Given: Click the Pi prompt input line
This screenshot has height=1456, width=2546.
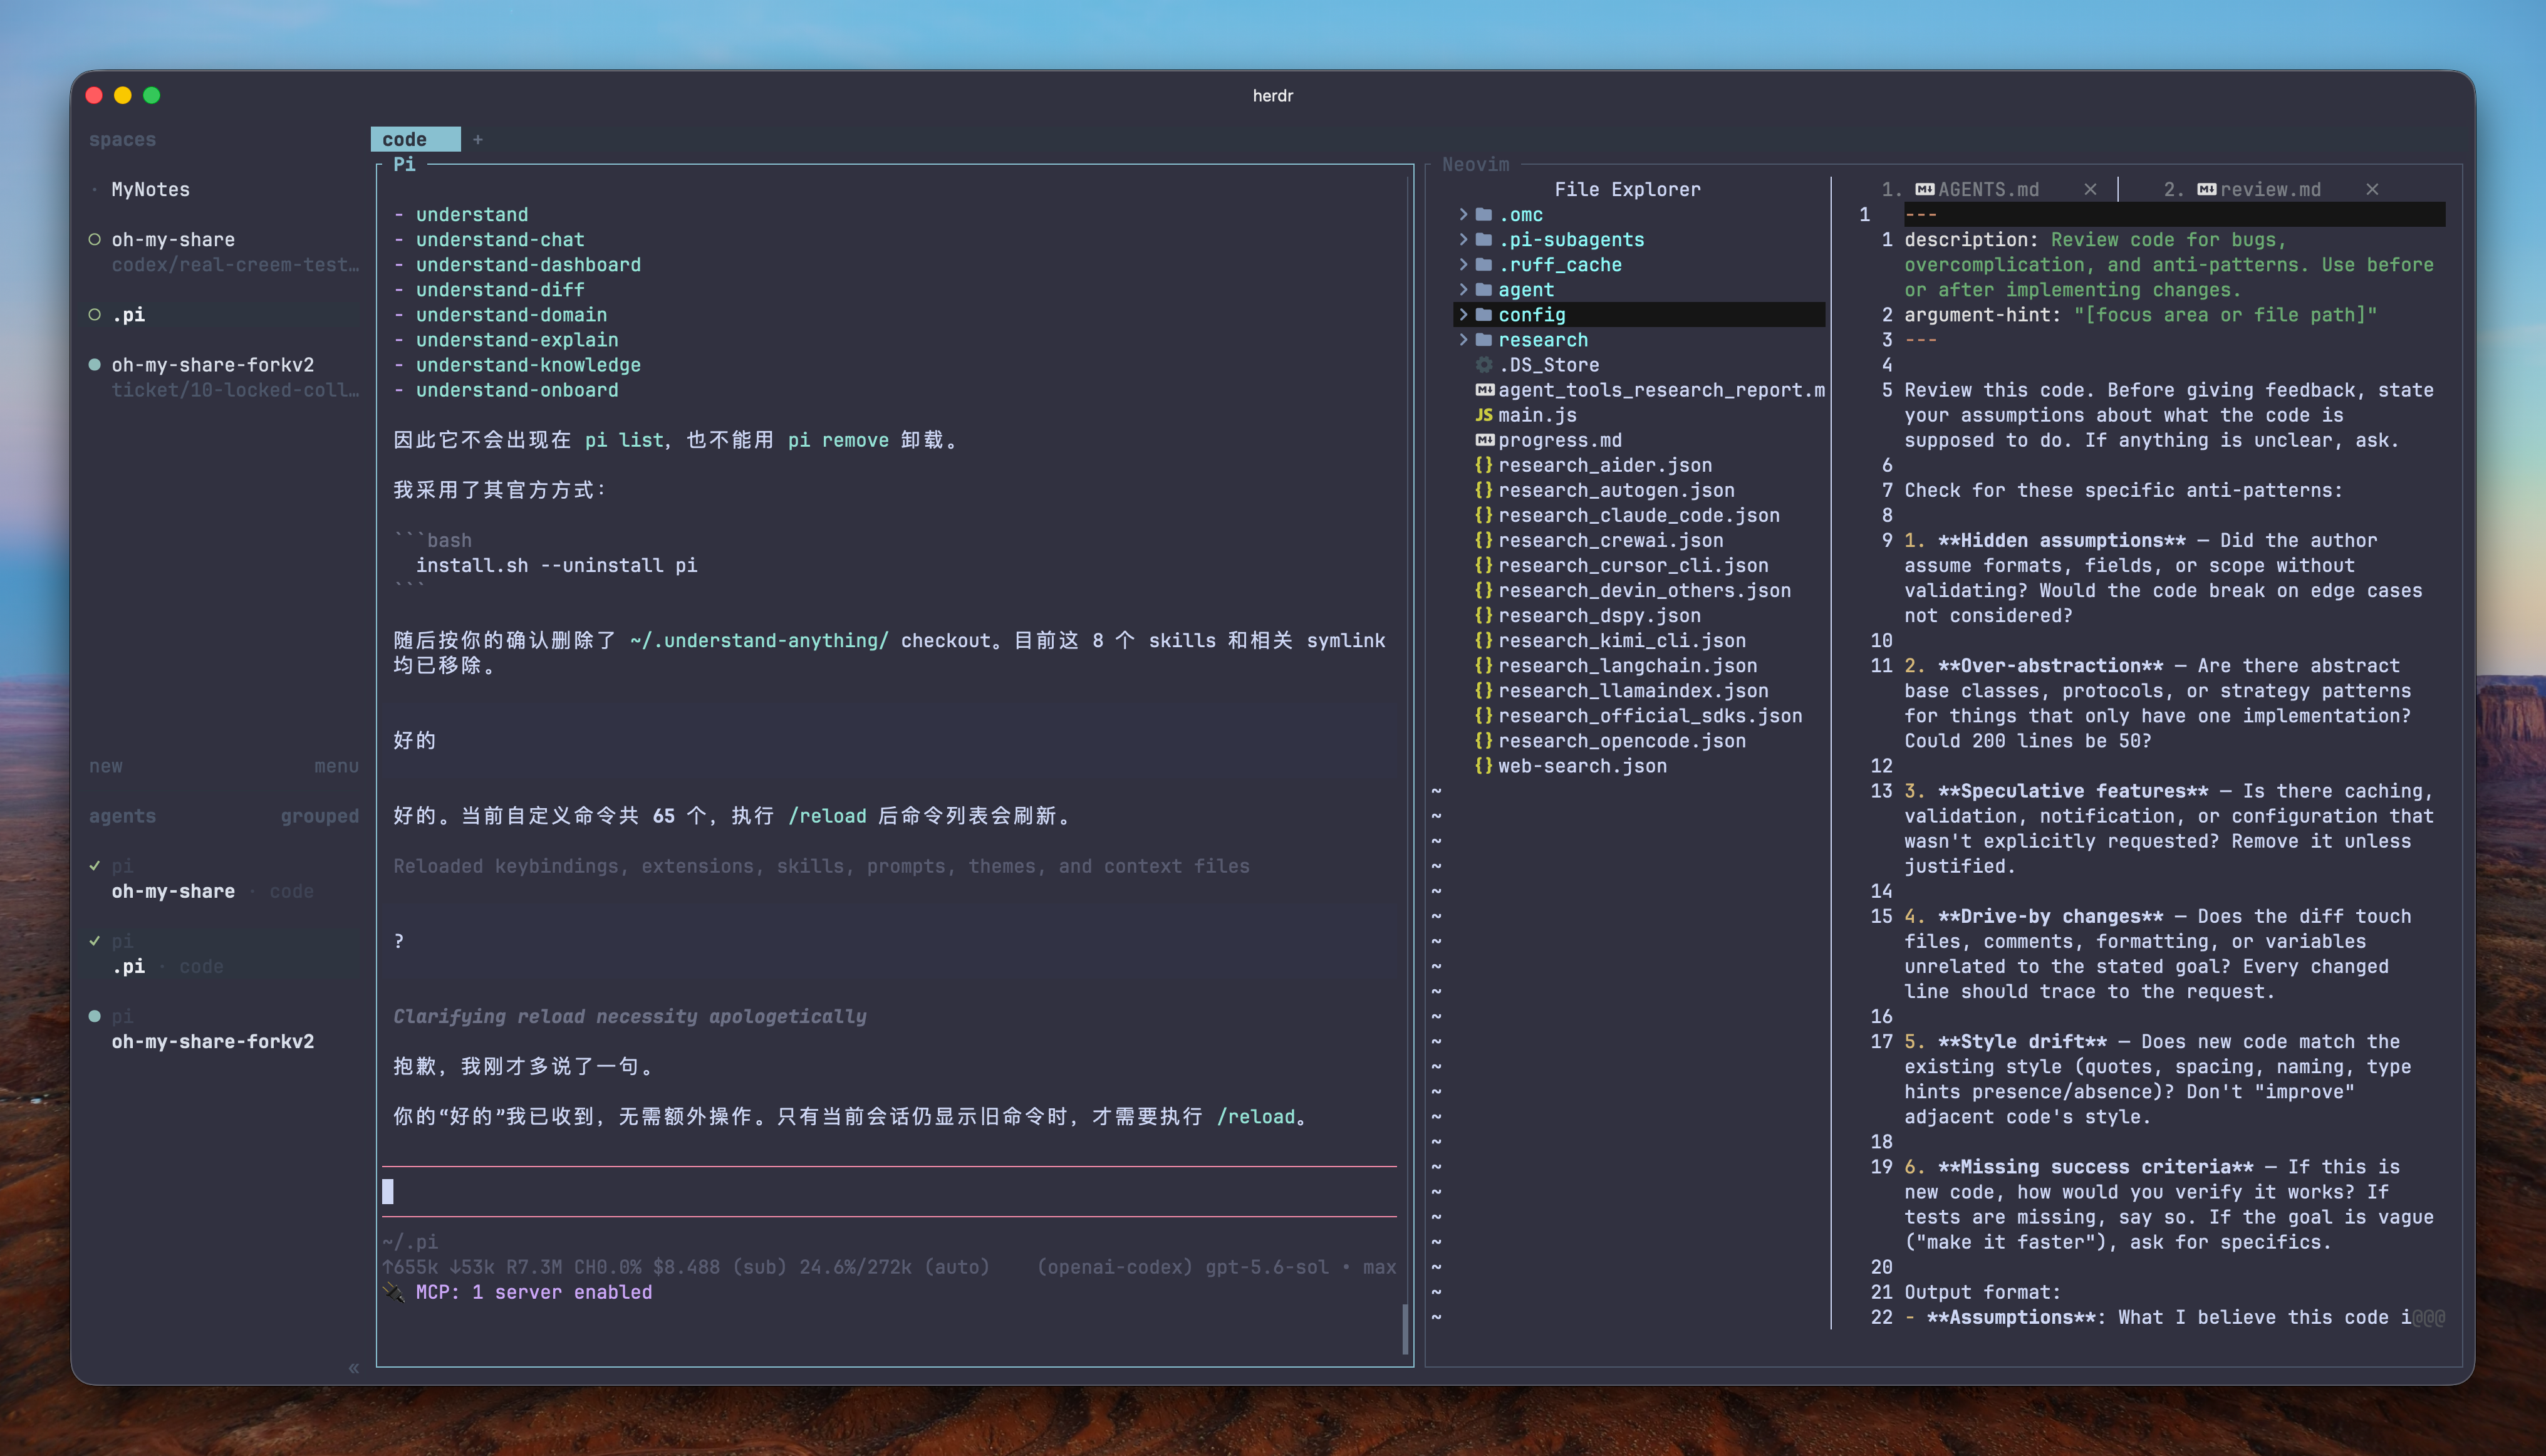Looking at the screenshot, I should click(x=889, y=1192).
